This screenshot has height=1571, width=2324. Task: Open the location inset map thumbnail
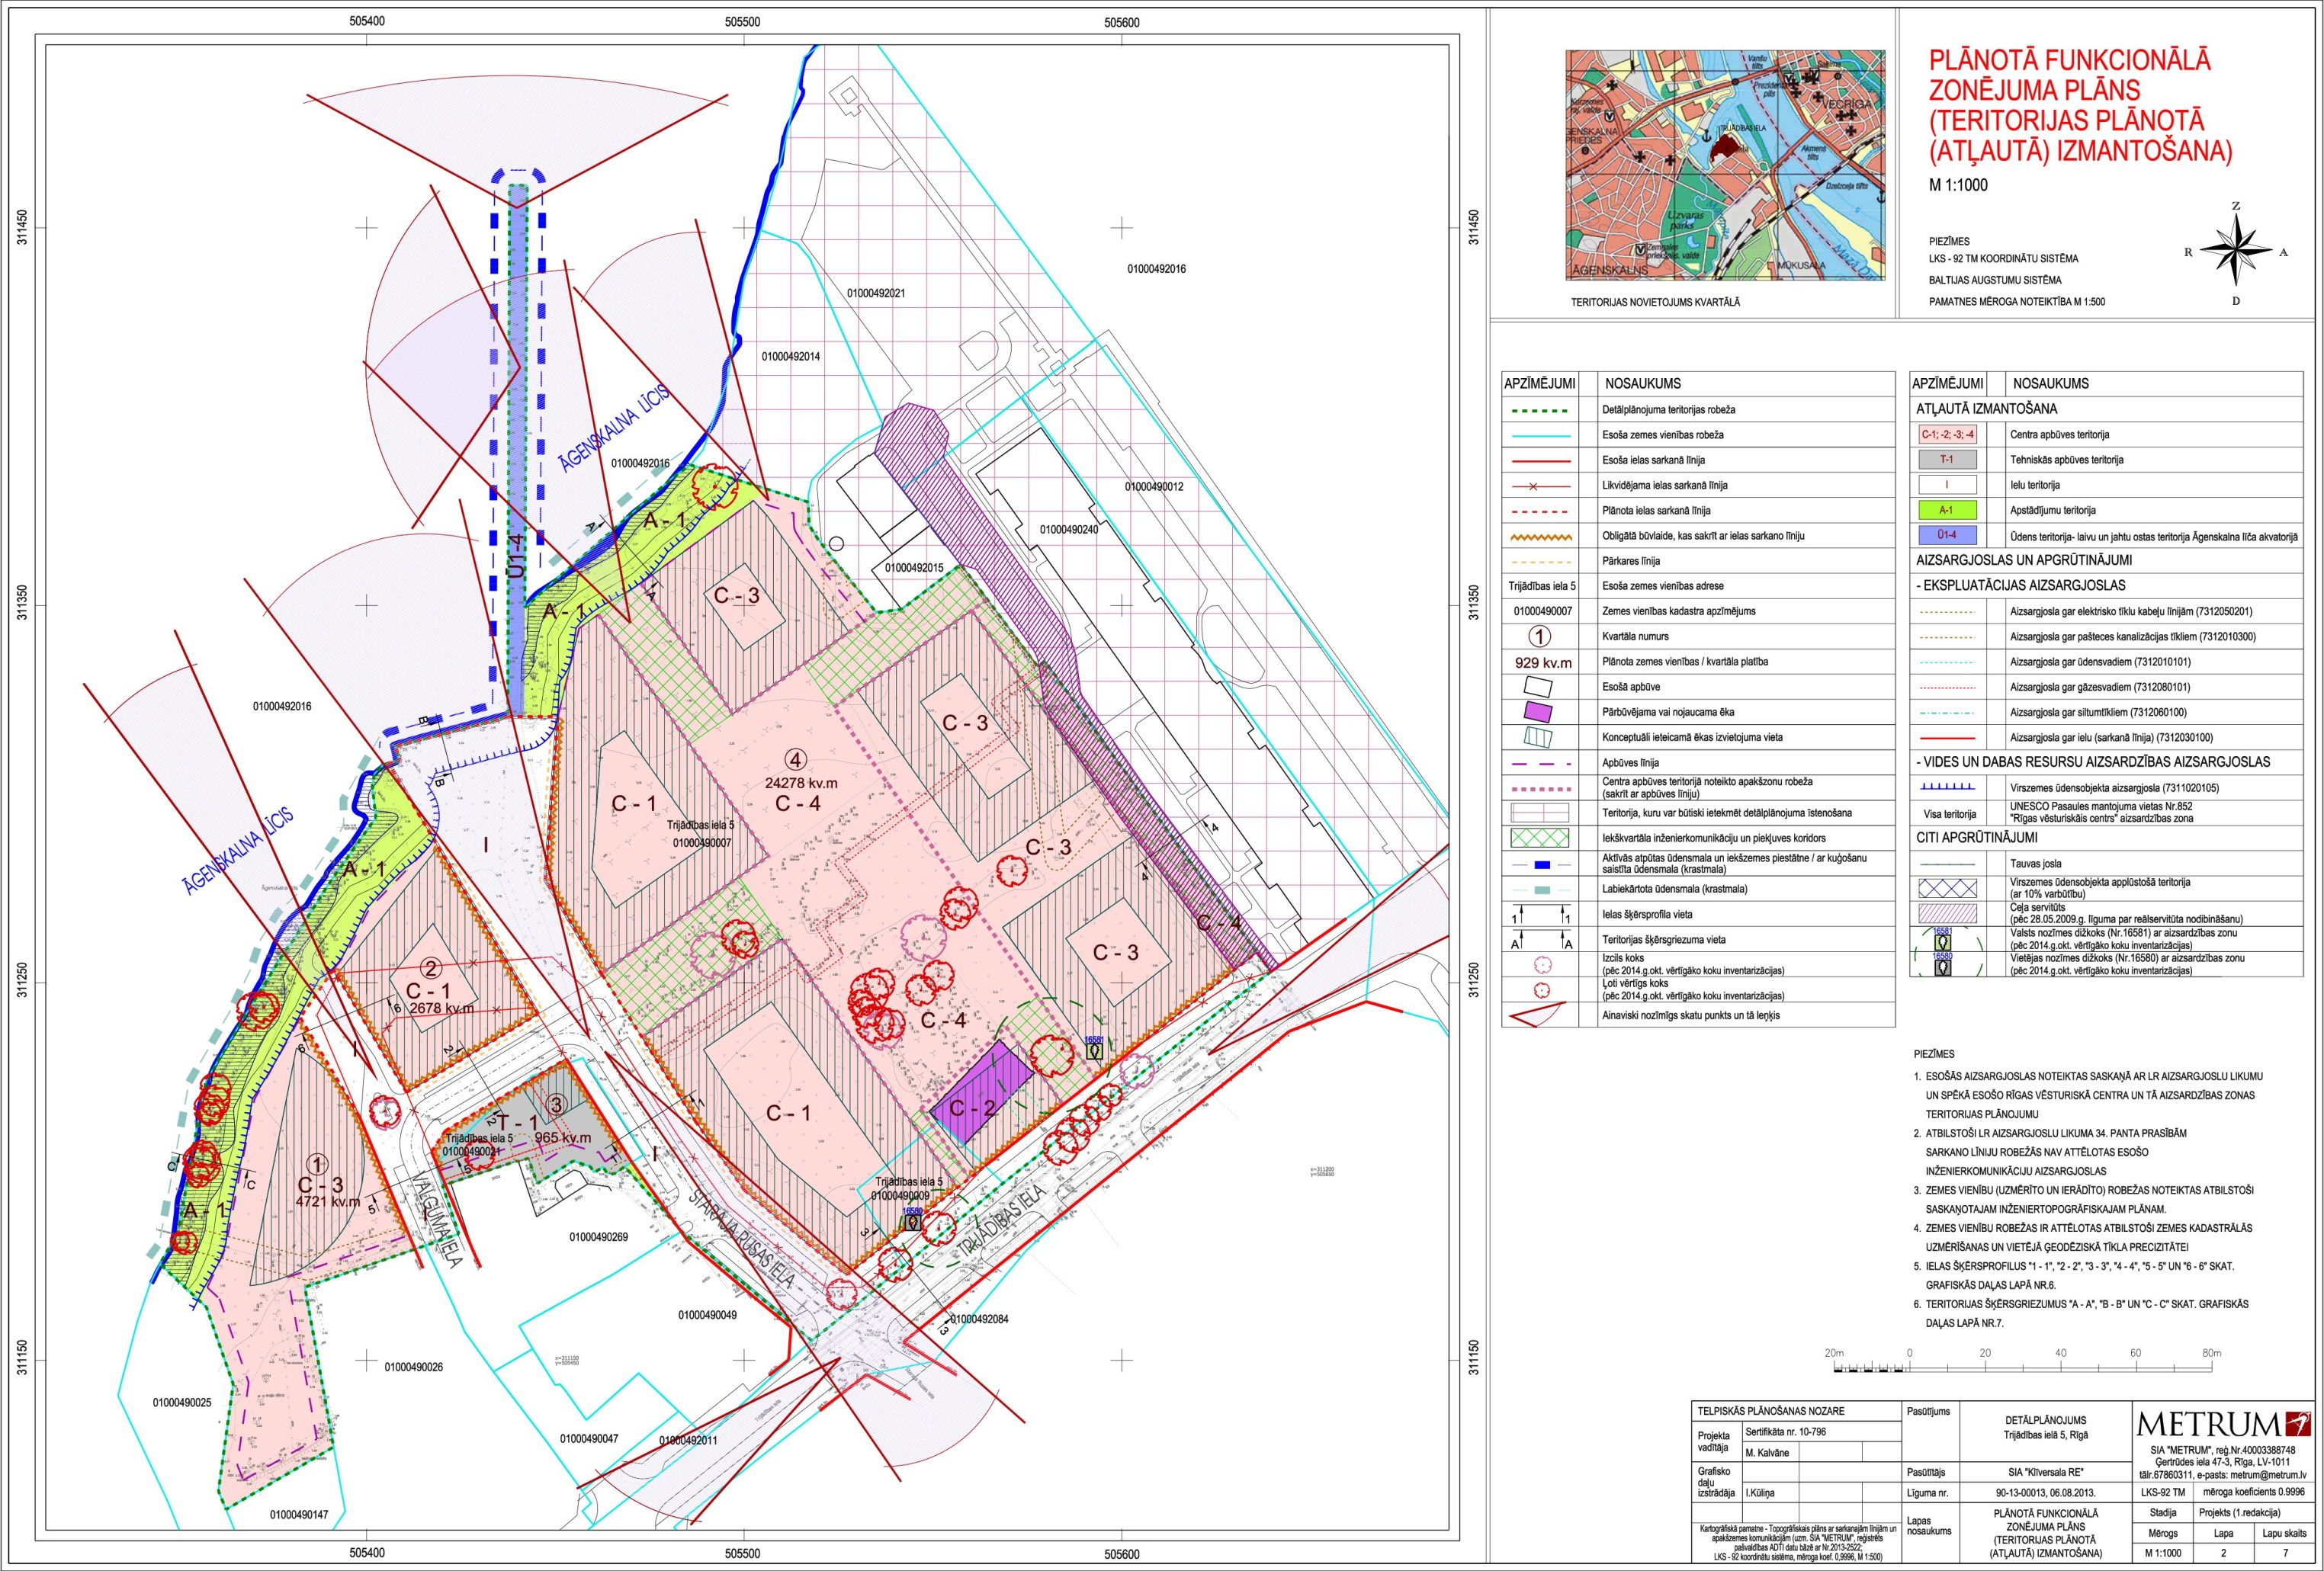coord(1725,165)
